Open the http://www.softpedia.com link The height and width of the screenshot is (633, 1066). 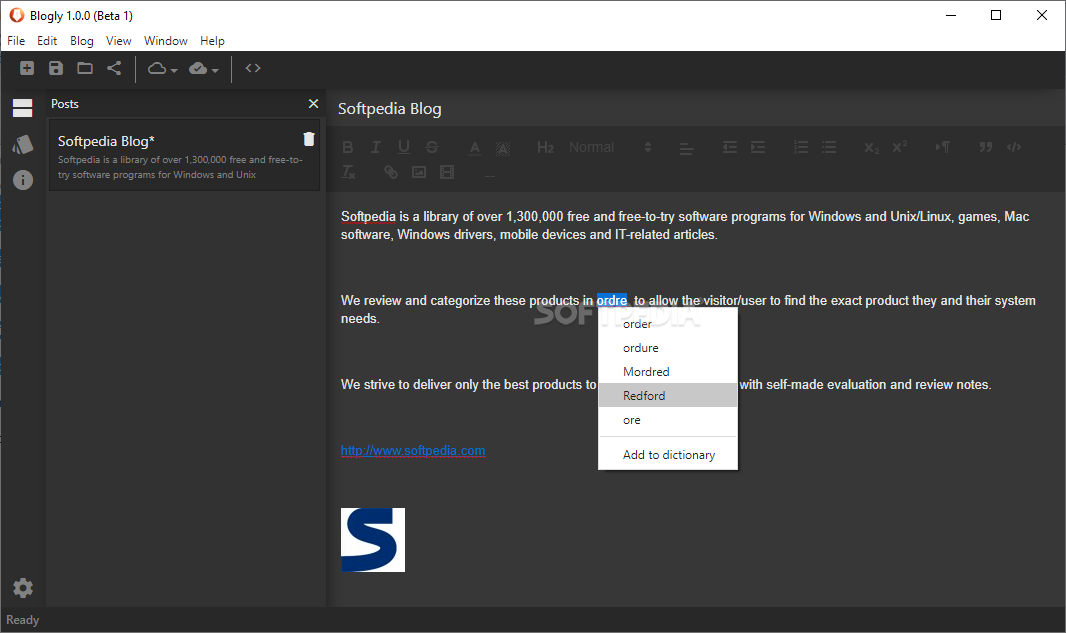pos(413,450)
